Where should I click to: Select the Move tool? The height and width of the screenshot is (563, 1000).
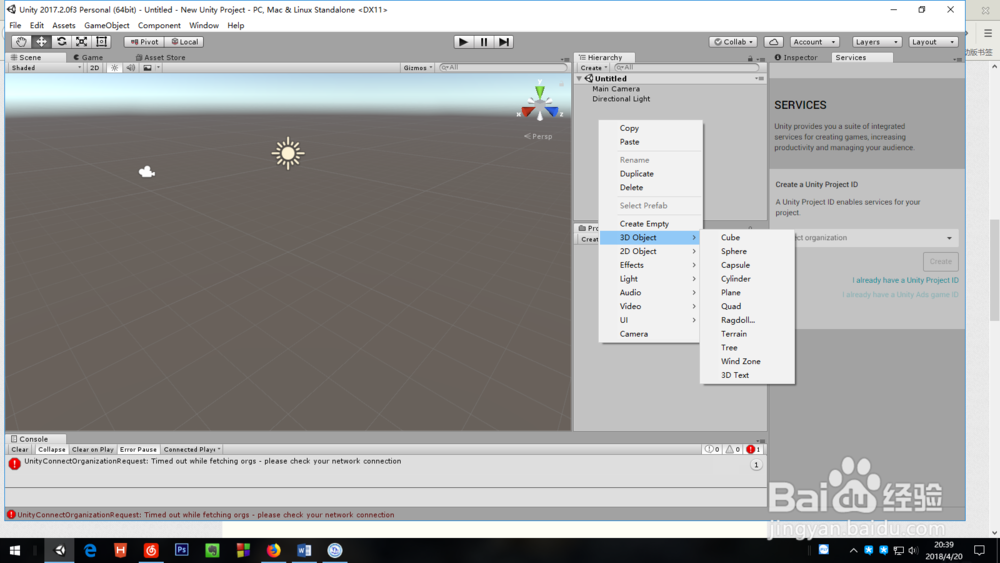click(x=41, y=41)
